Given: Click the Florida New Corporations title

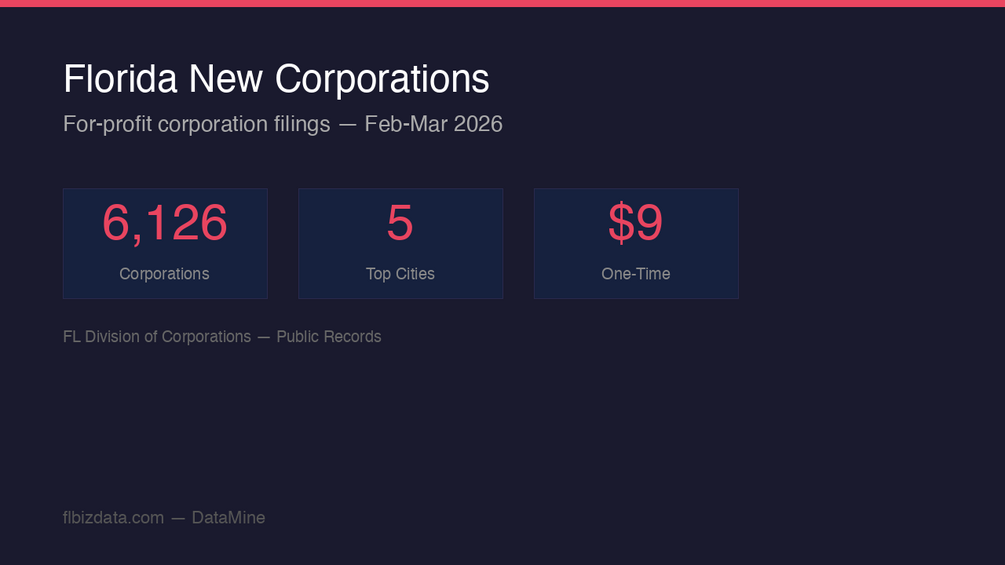Looking at the screenshot, I should click(276, 79).
